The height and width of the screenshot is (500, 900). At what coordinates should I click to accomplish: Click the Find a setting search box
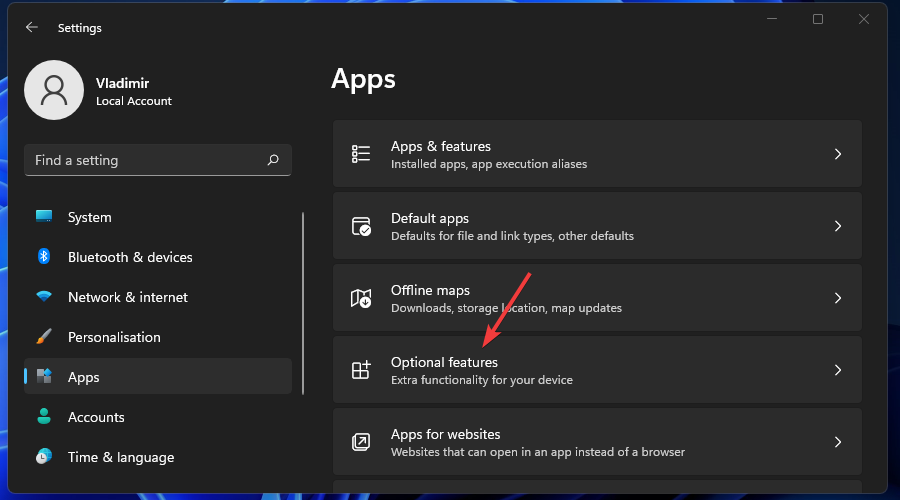coord(145,160)
